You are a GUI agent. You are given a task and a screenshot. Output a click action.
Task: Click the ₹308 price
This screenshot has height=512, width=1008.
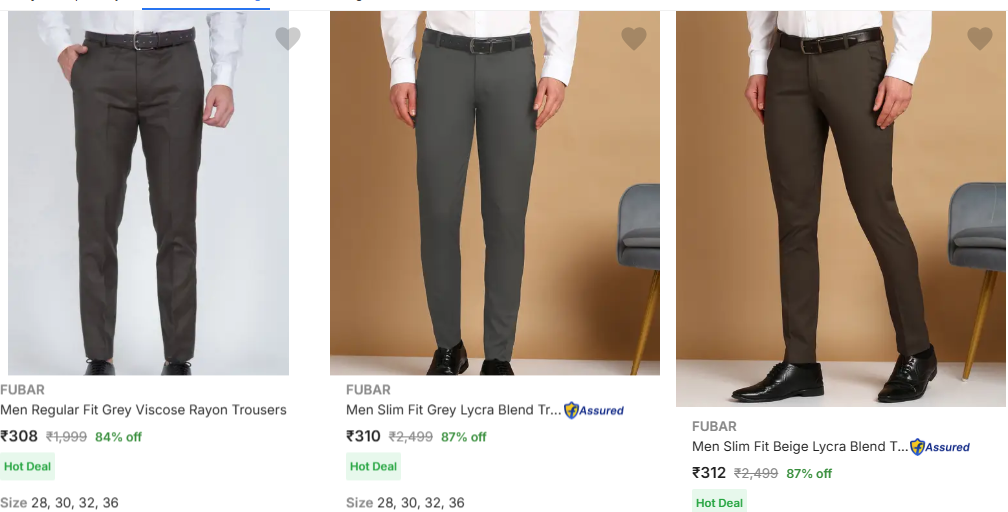point(19,436)
